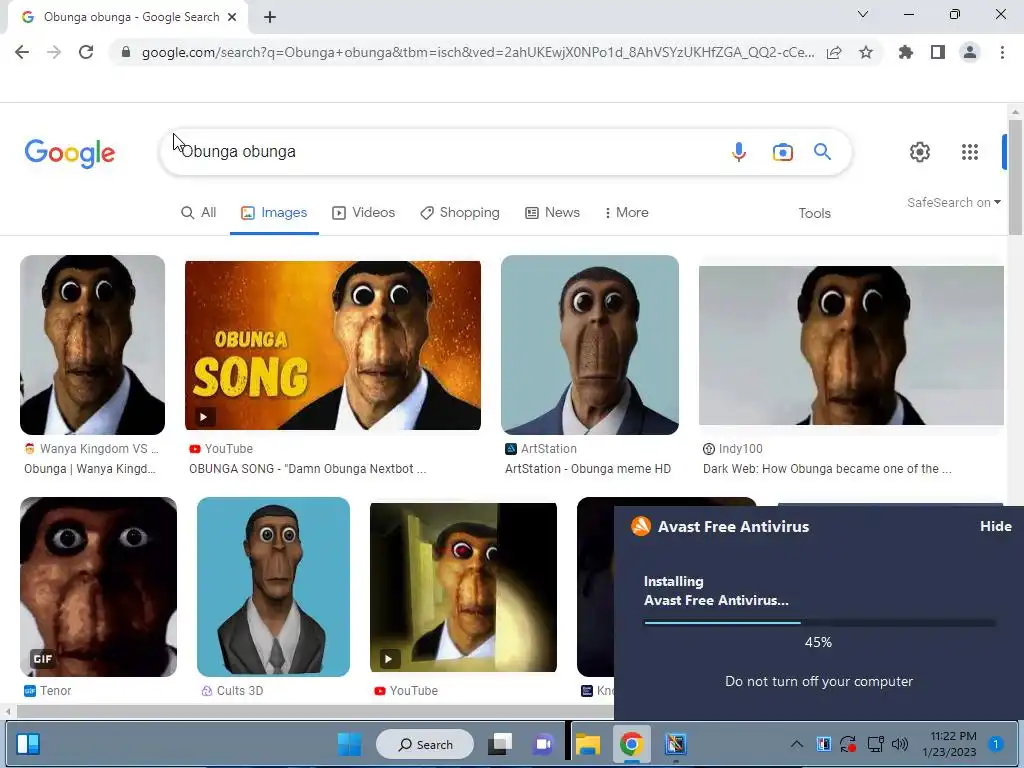Screen dimensions: 1024x768
Task: Open the second-row YouTube video thumbnail
Action: pos(463,587)
